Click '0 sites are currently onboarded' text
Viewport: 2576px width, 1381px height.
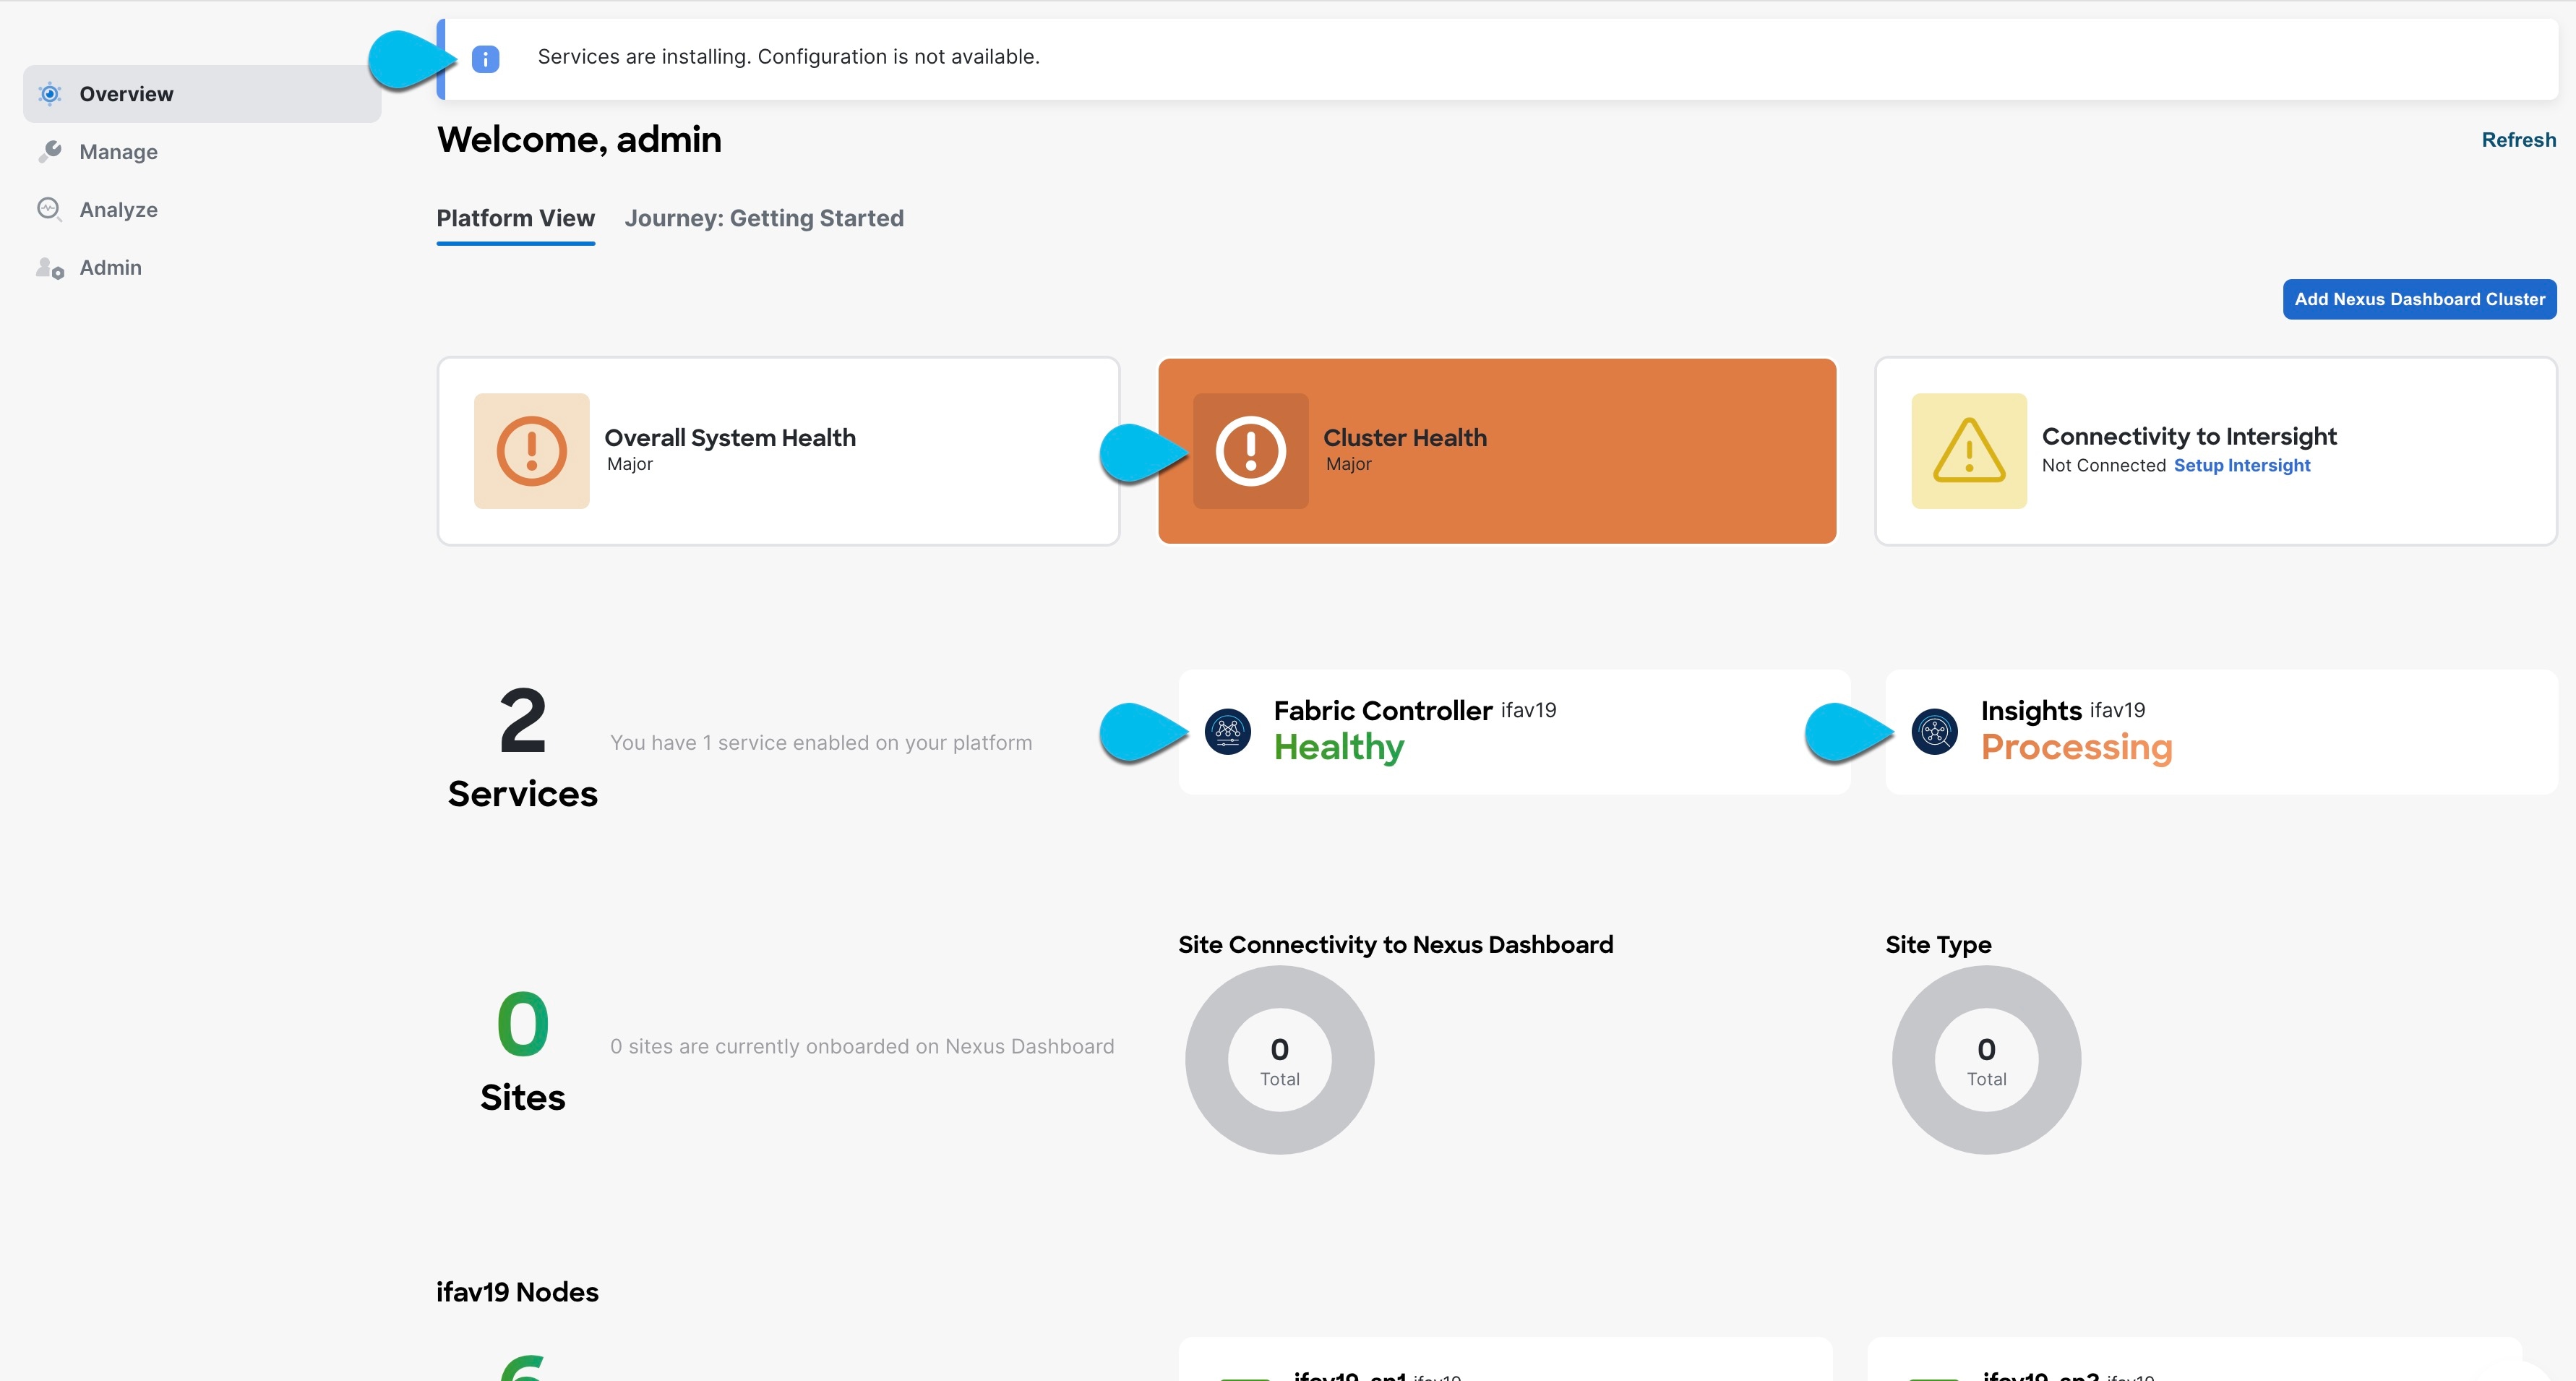tap(861, 1047)
